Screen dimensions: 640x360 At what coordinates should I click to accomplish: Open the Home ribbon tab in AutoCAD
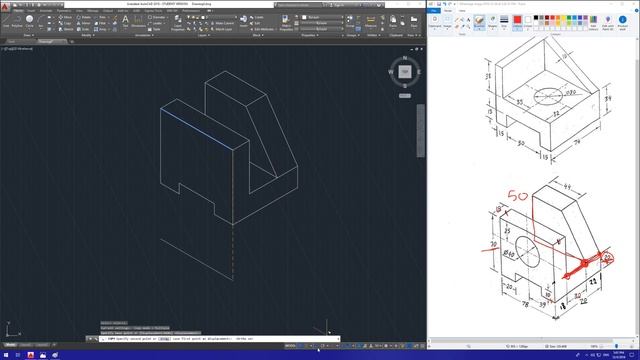tap(18, 11)
